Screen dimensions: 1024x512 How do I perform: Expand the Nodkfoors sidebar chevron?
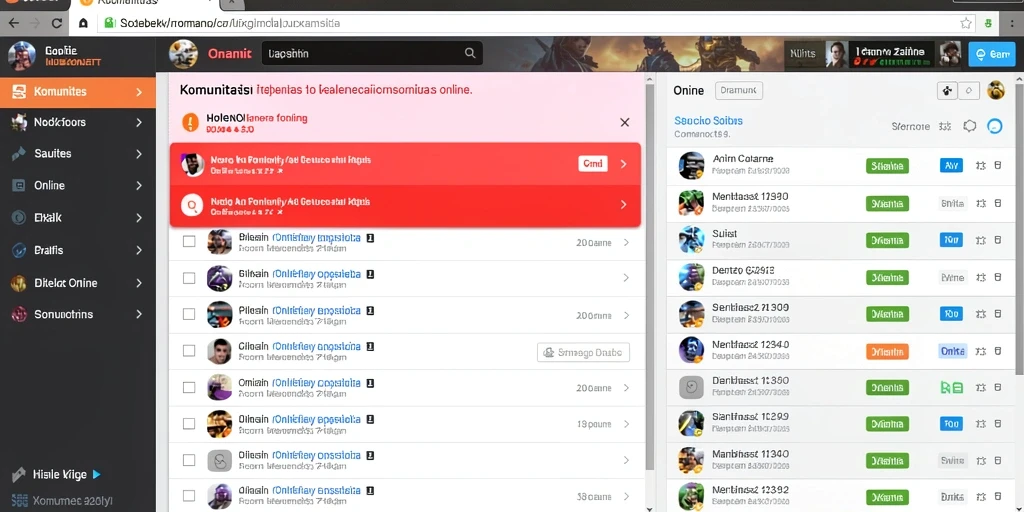pos(139,122)
